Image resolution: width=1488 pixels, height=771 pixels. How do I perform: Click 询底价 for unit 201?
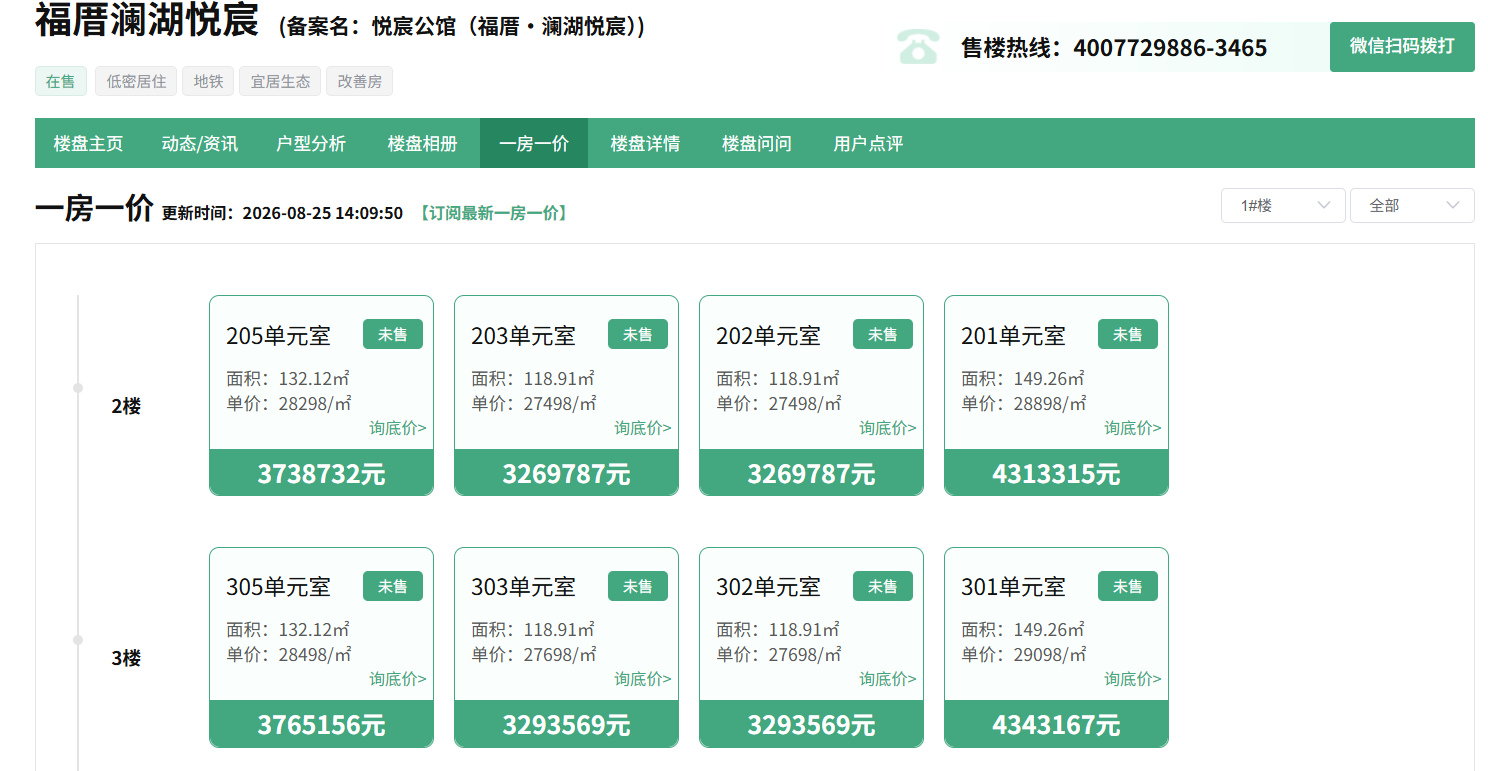pos(1133,428)
